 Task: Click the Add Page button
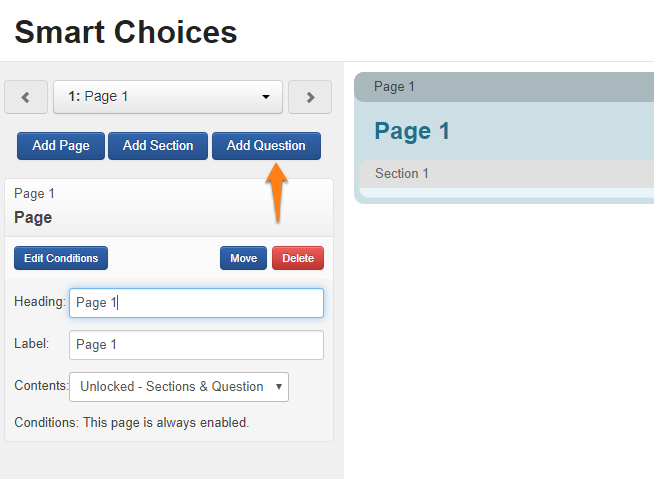click(x=61, y=146)
